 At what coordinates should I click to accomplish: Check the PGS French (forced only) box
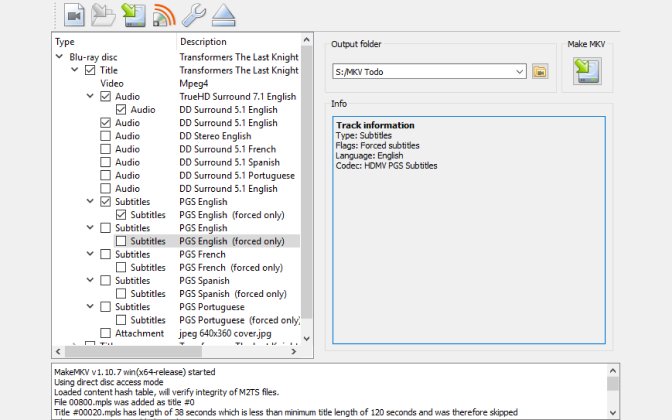point(121,267)
